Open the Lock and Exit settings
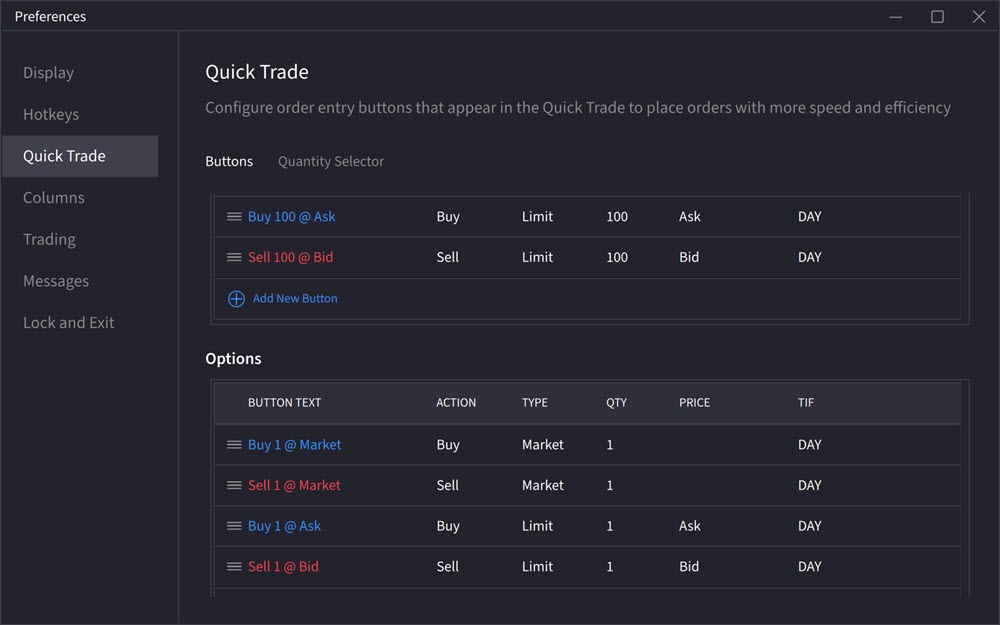The height and width of the screenshot is (625, 1000). (x=68, y=322)
